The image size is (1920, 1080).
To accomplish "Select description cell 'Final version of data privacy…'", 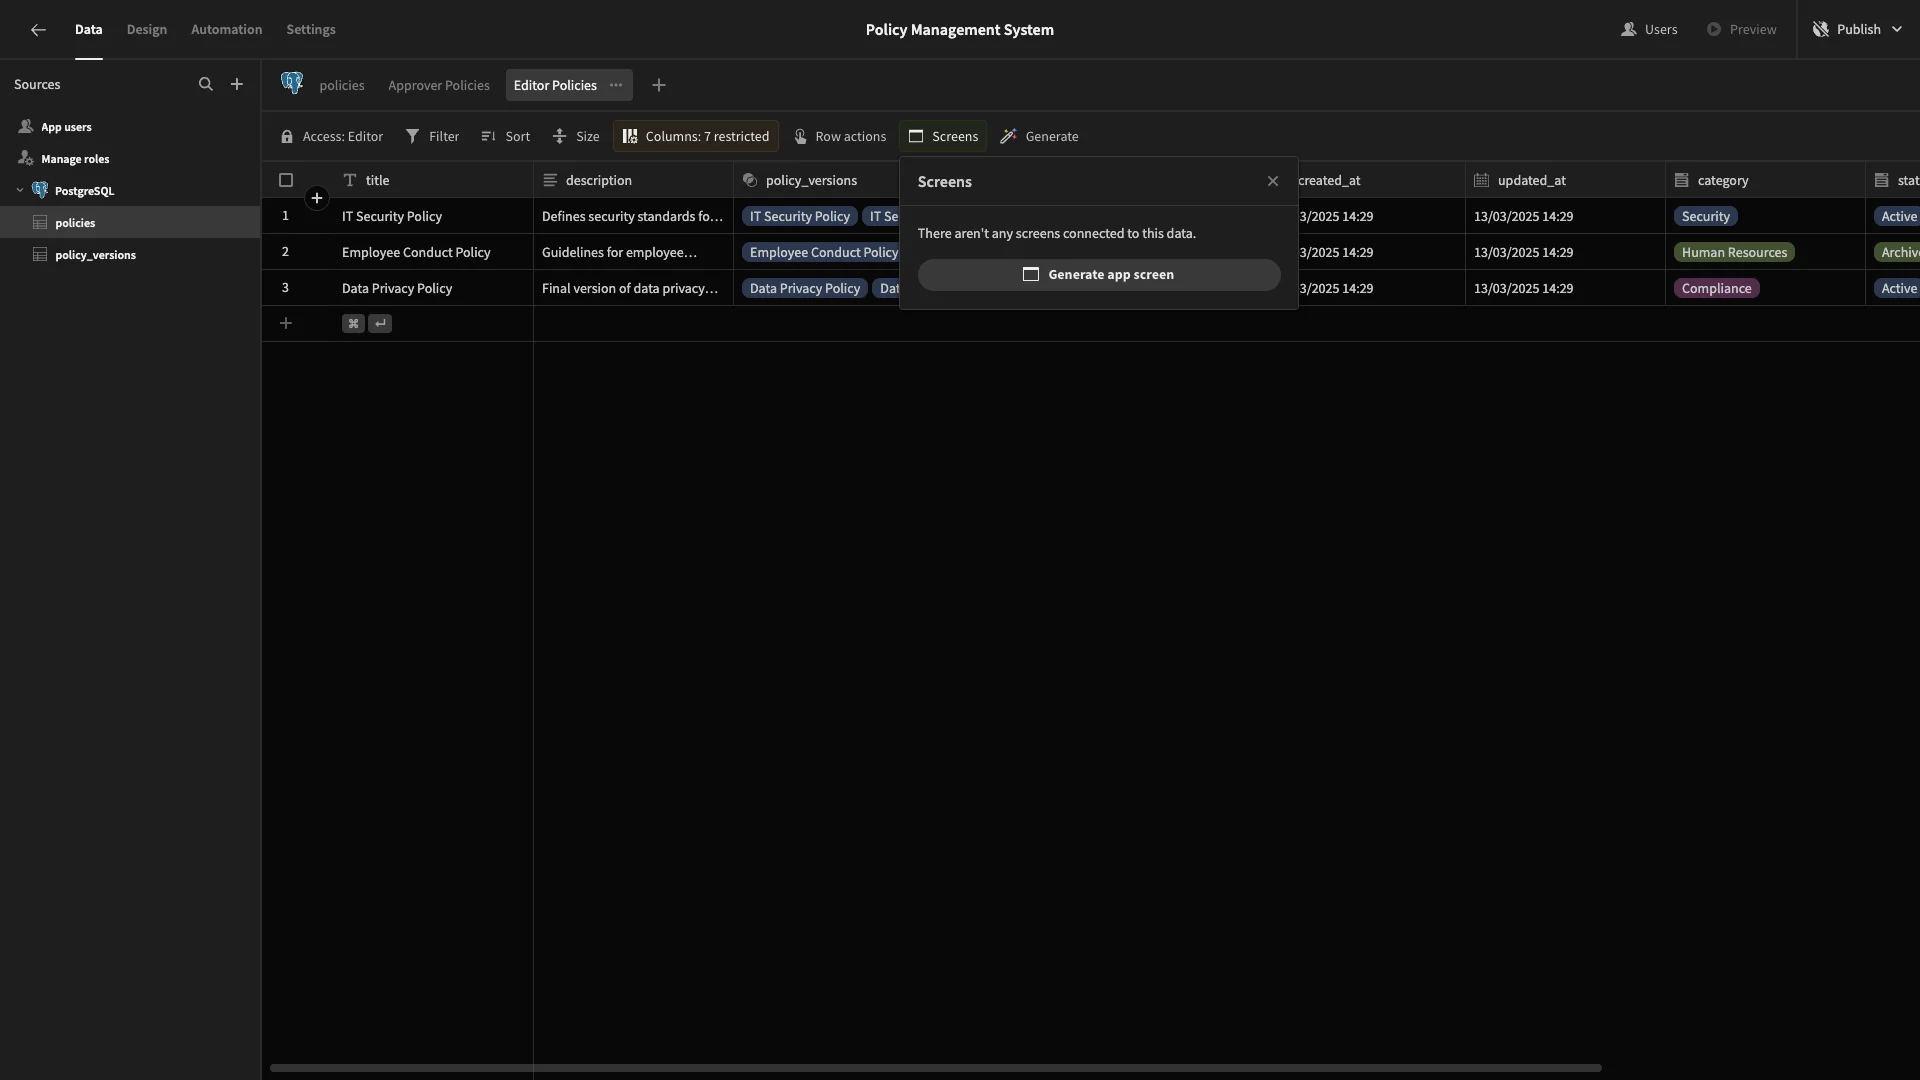I will coord(633,288).
